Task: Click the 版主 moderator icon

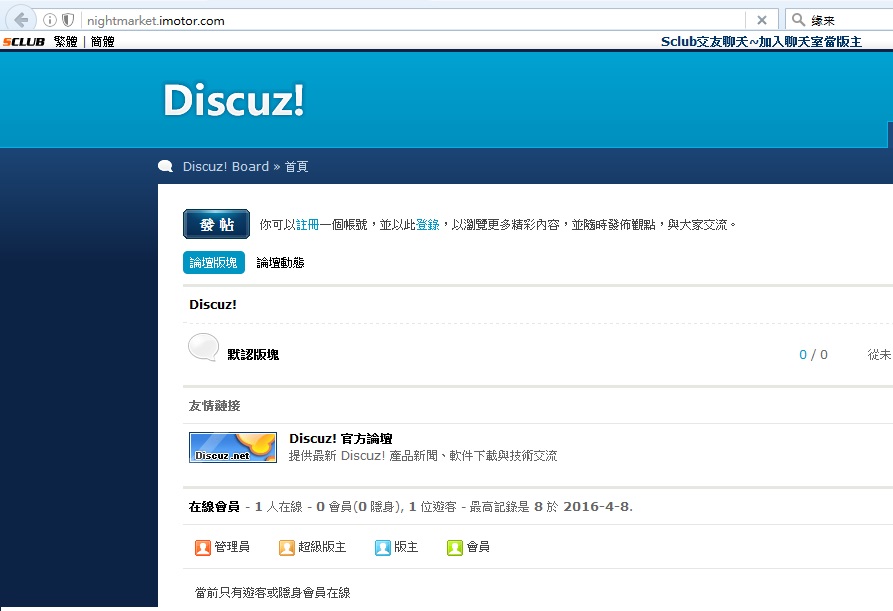Action: (x=383, y=547)
